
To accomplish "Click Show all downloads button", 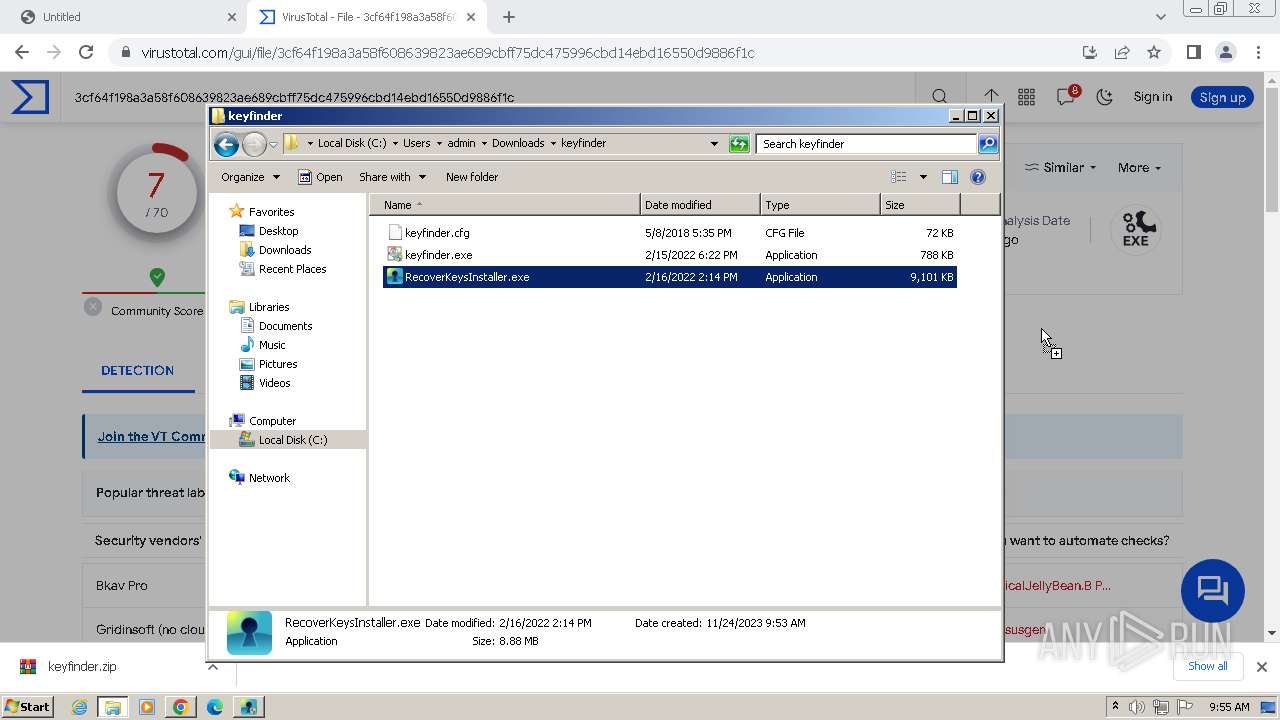I will click(x=1207, y=666).
